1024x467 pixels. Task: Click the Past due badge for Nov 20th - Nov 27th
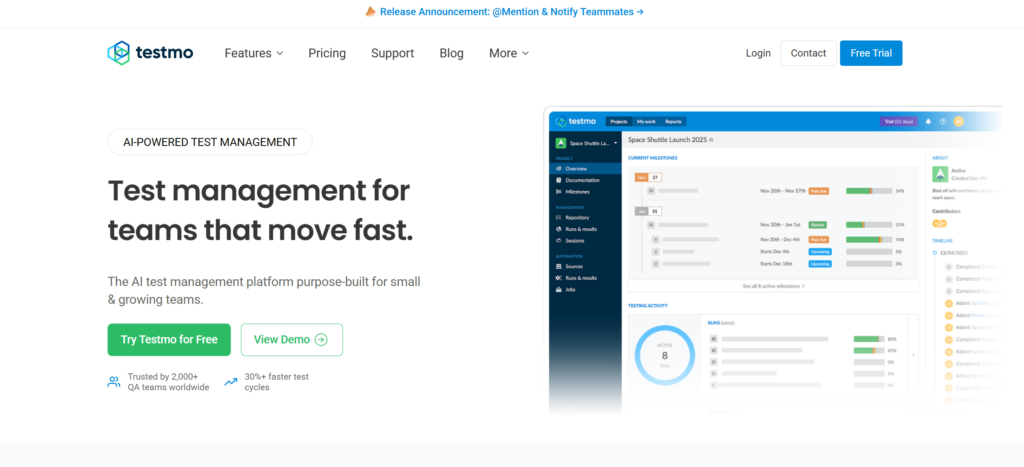click(x=819, y=191)
